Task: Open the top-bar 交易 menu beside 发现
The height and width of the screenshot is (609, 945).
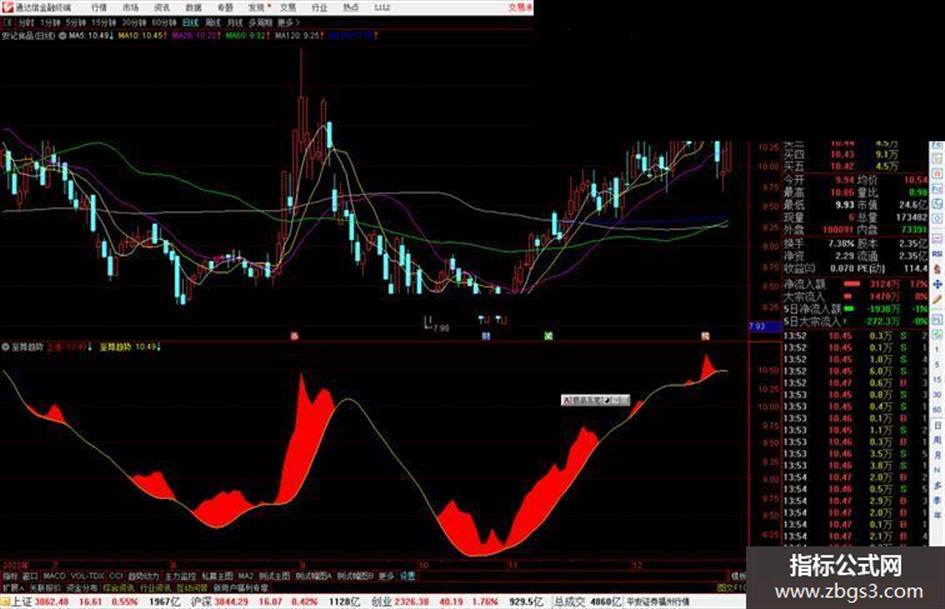Action: [287, 8]
